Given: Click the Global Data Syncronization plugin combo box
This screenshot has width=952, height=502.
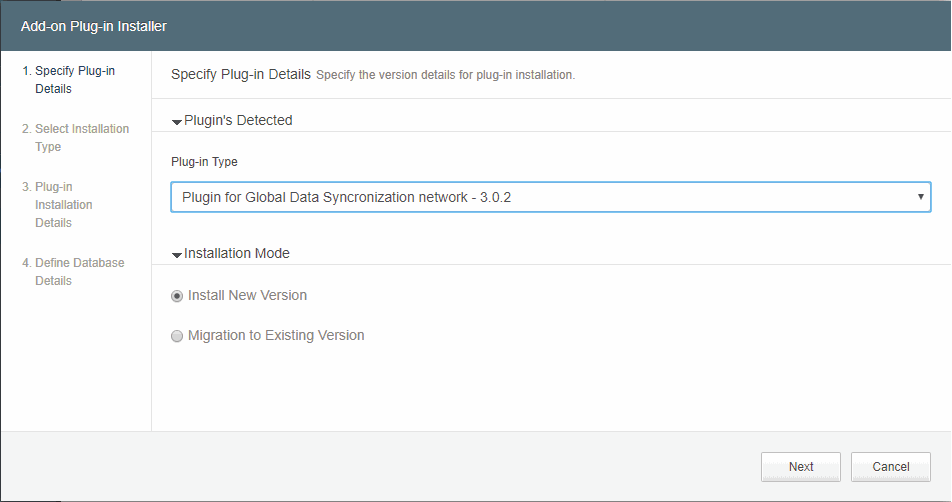Looking at the screenshot, I should click(x=551, y=197).
